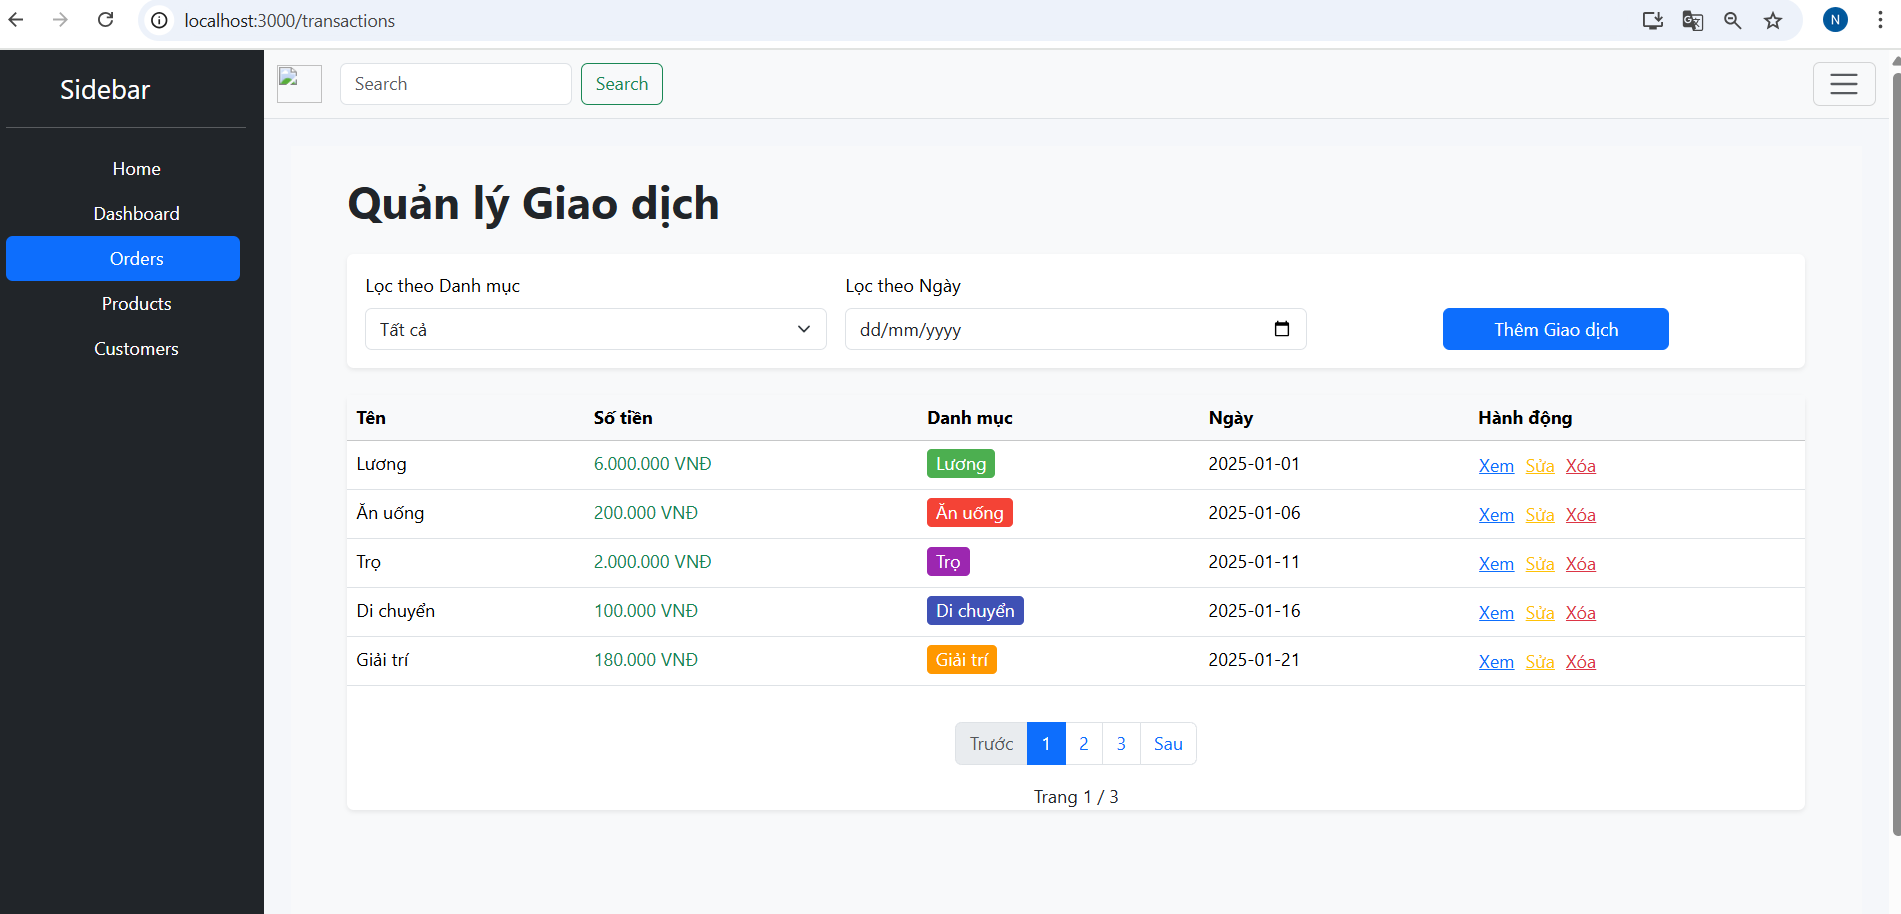
Task: Open the calendar picker icon in date filter
Action: coord(1281,329)
